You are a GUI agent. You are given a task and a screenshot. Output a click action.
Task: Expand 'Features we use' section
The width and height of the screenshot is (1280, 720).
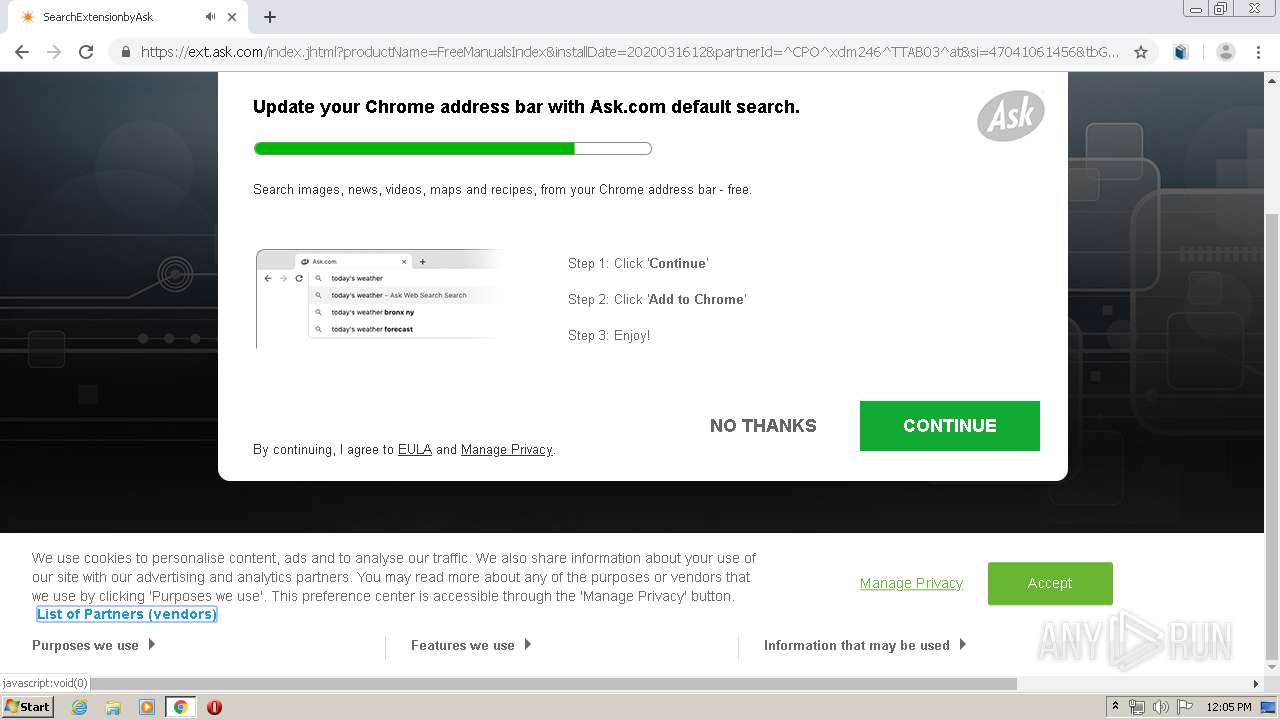(471, 645)
